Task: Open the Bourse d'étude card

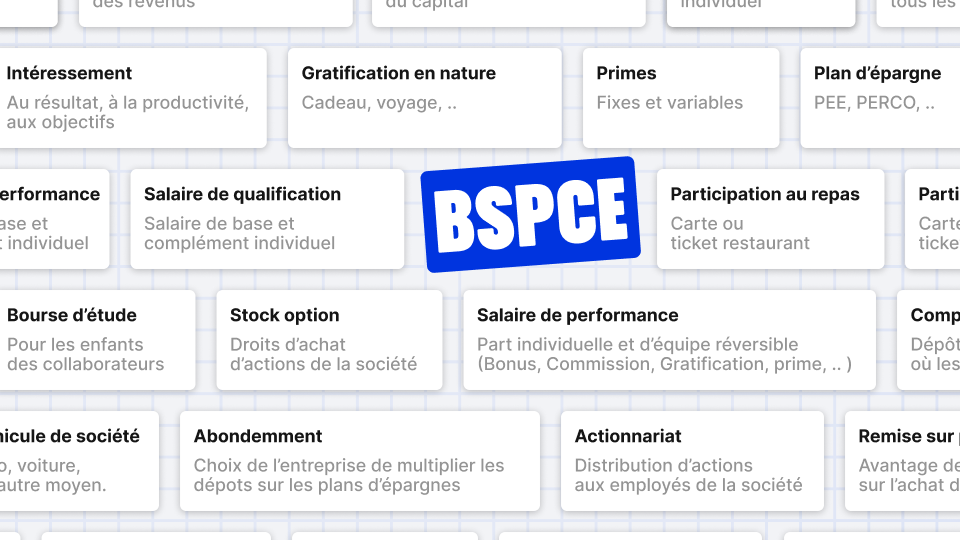Action: point(97,340)
